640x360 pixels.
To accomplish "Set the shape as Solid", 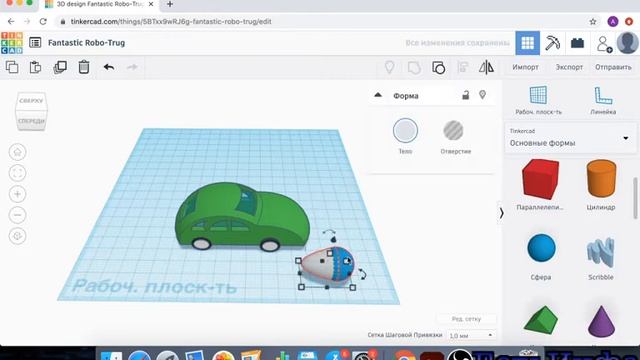I will (x=405, y=131).
